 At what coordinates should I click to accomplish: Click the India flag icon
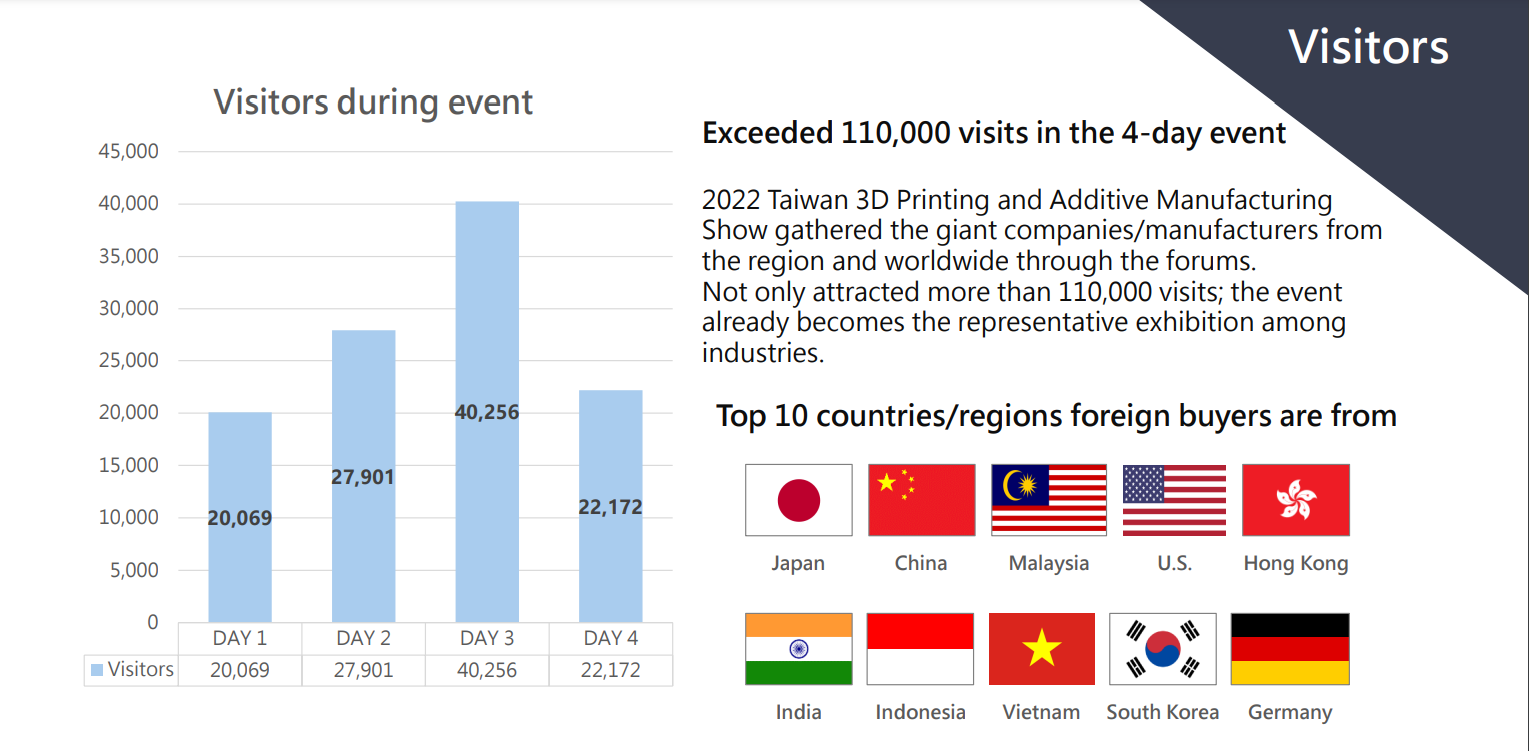[x=798, y=649]
